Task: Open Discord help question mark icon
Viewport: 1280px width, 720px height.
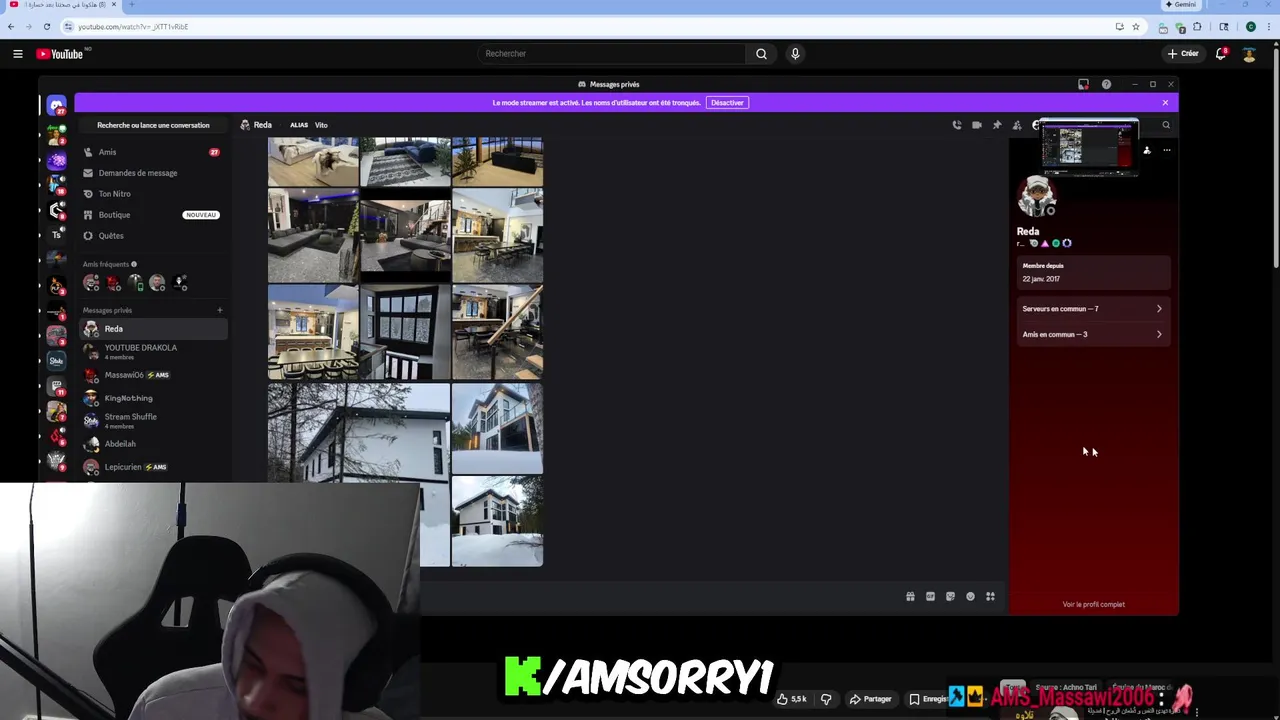Action: [x=1106, y=84]
